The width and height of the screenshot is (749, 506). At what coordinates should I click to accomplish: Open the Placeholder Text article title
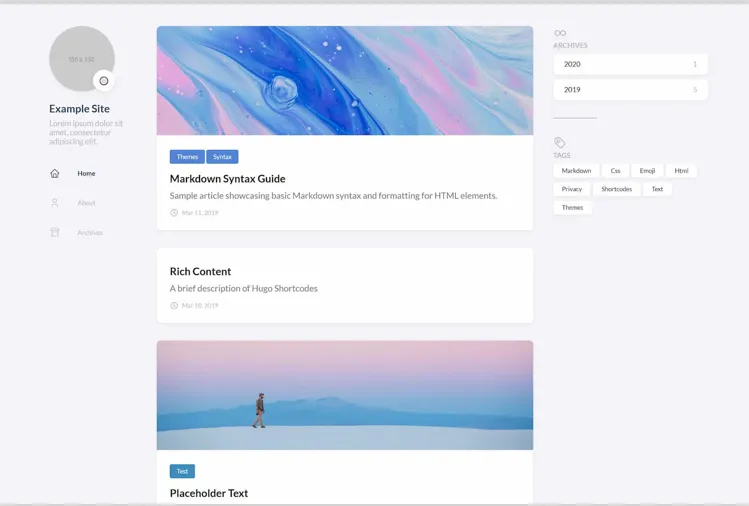[209, 493]
